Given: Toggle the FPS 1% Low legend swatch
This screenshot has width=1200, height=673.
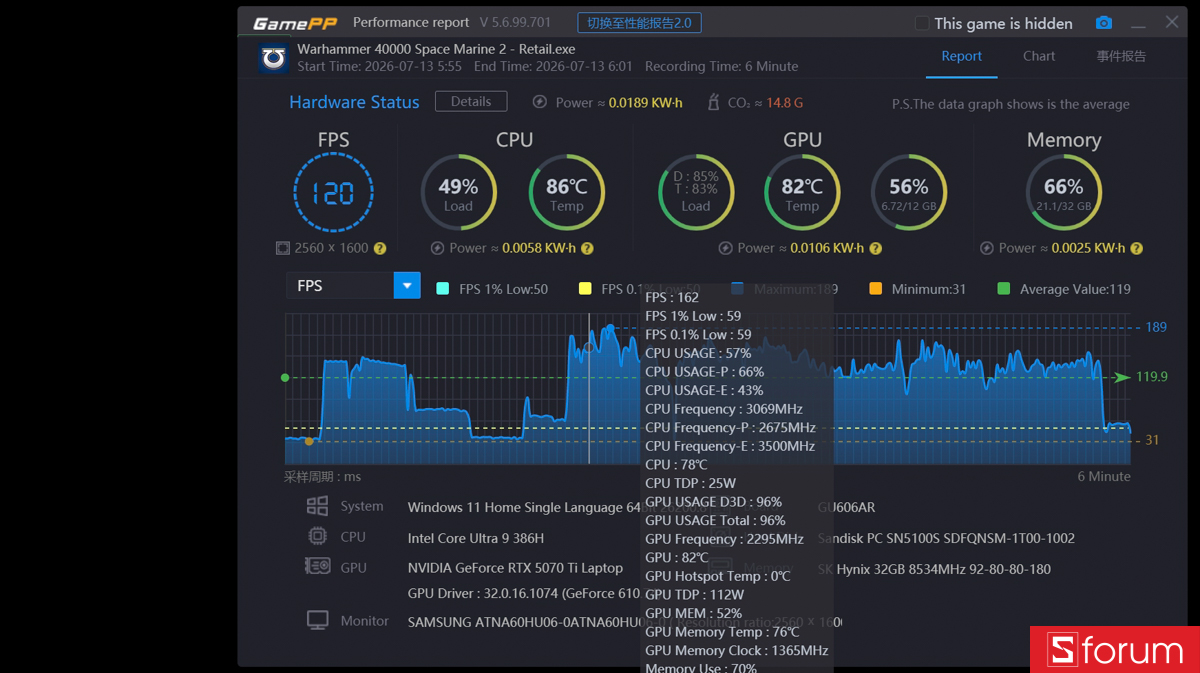Looking at the screenshot, I should pyautogui.click(x=443, y=289).
